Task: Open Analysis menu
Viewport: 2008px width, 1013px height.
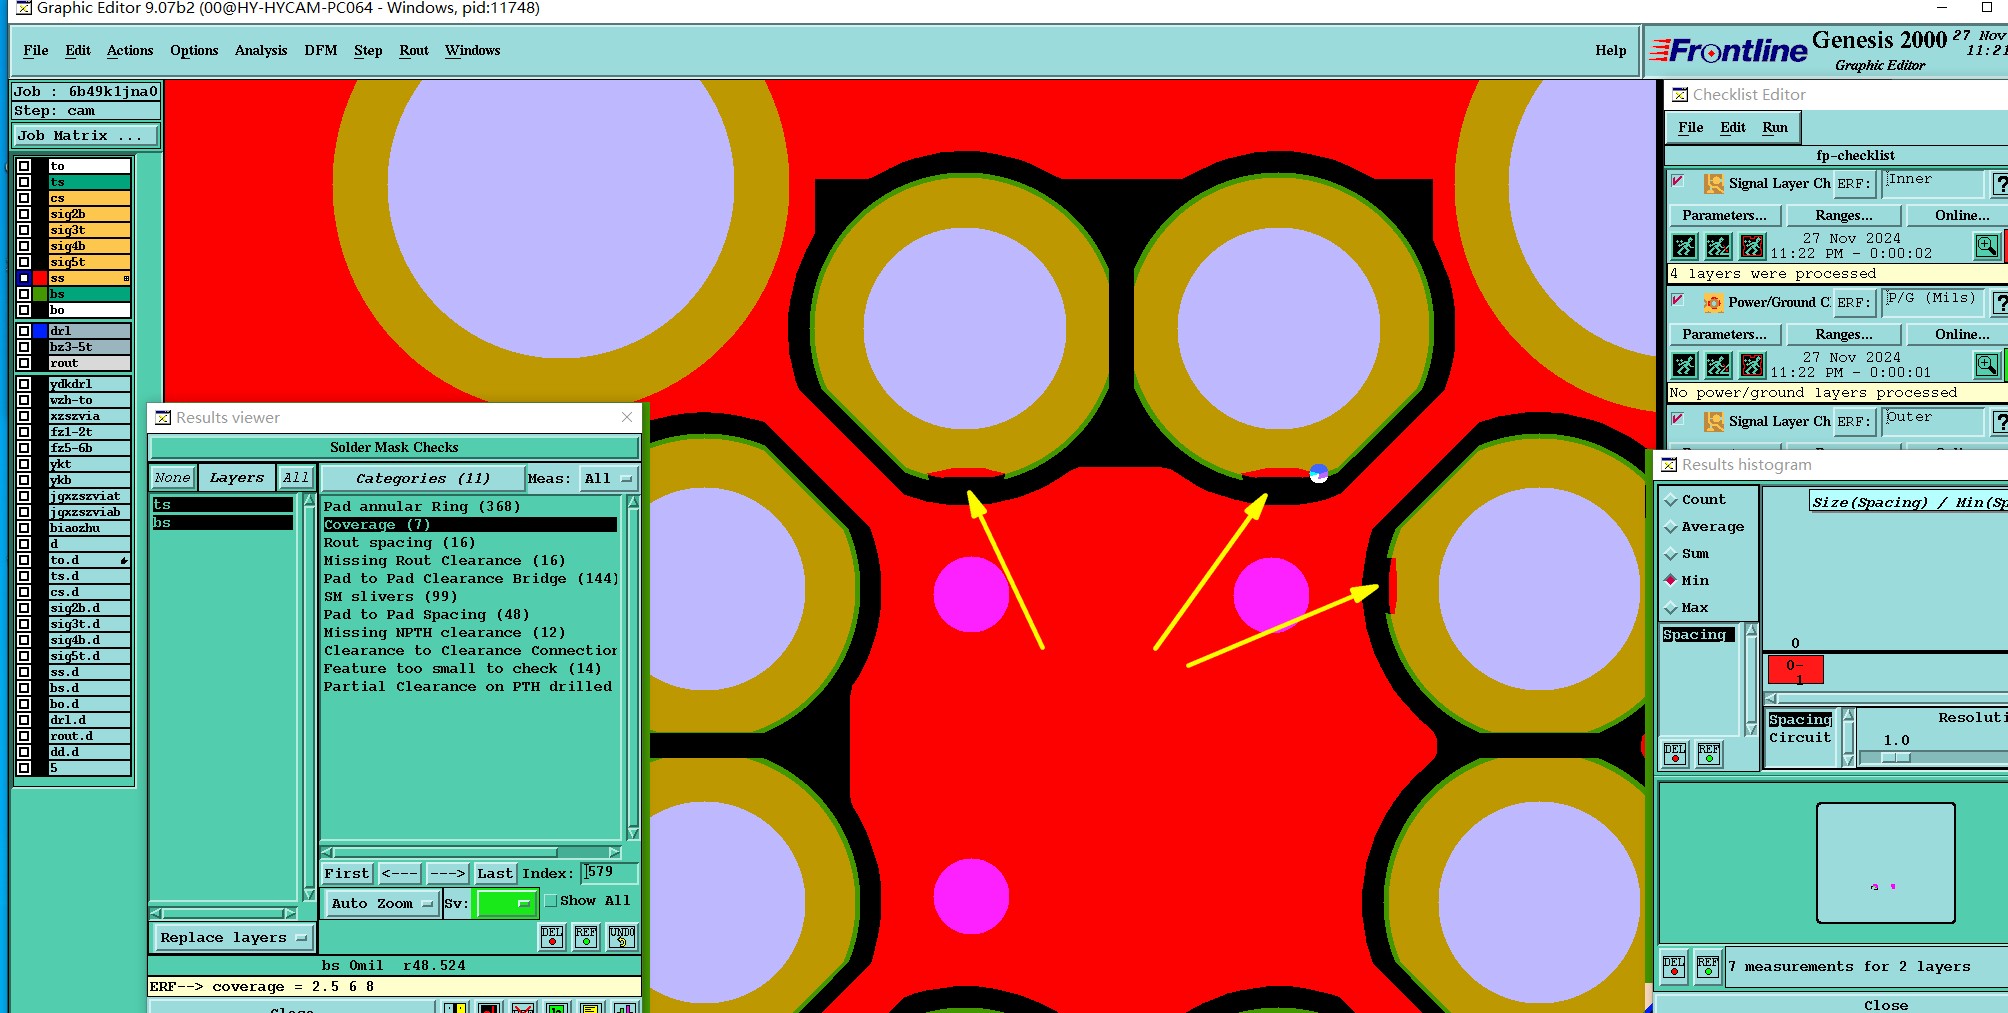Action: [x=261, y=51]
